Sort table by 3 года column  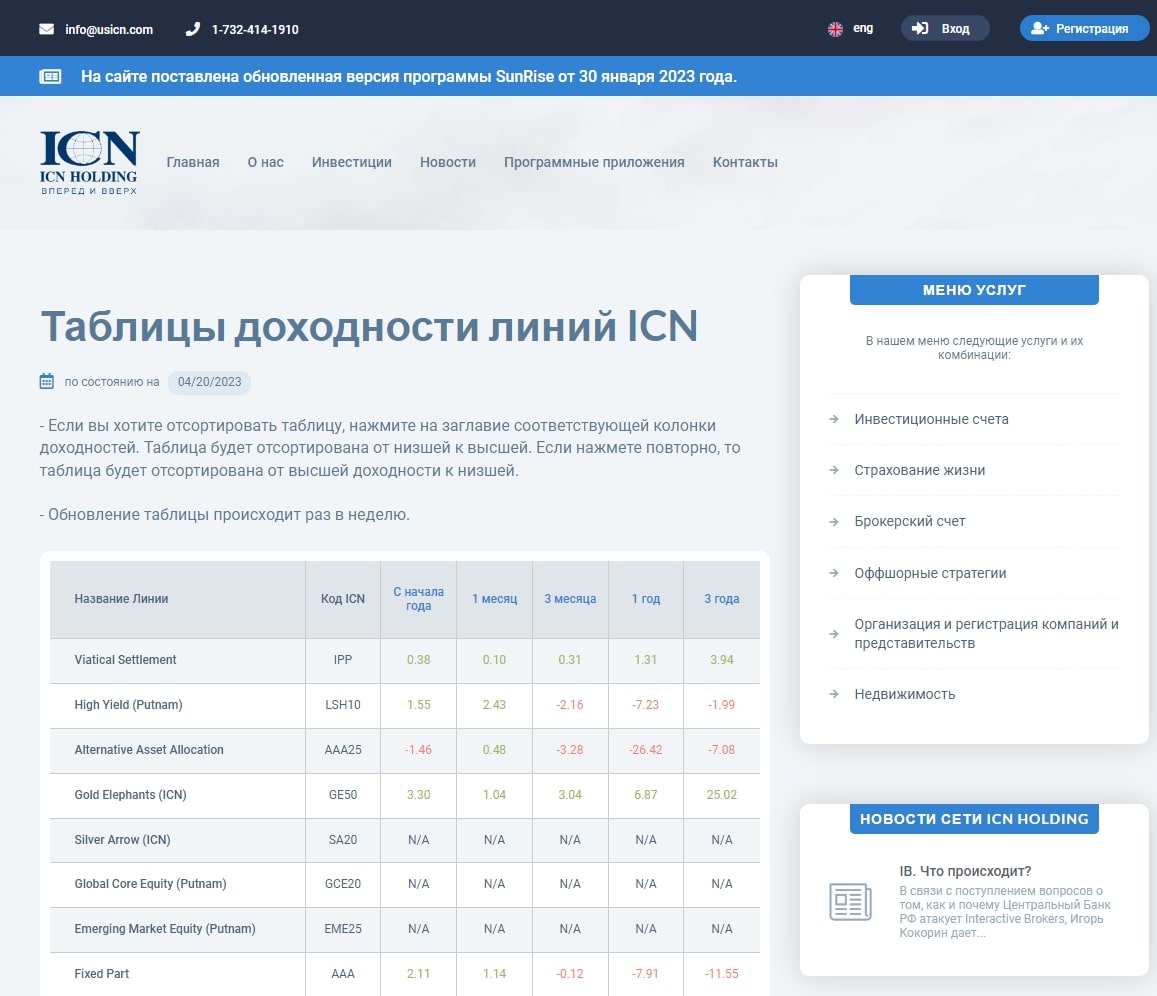point(721,599)
